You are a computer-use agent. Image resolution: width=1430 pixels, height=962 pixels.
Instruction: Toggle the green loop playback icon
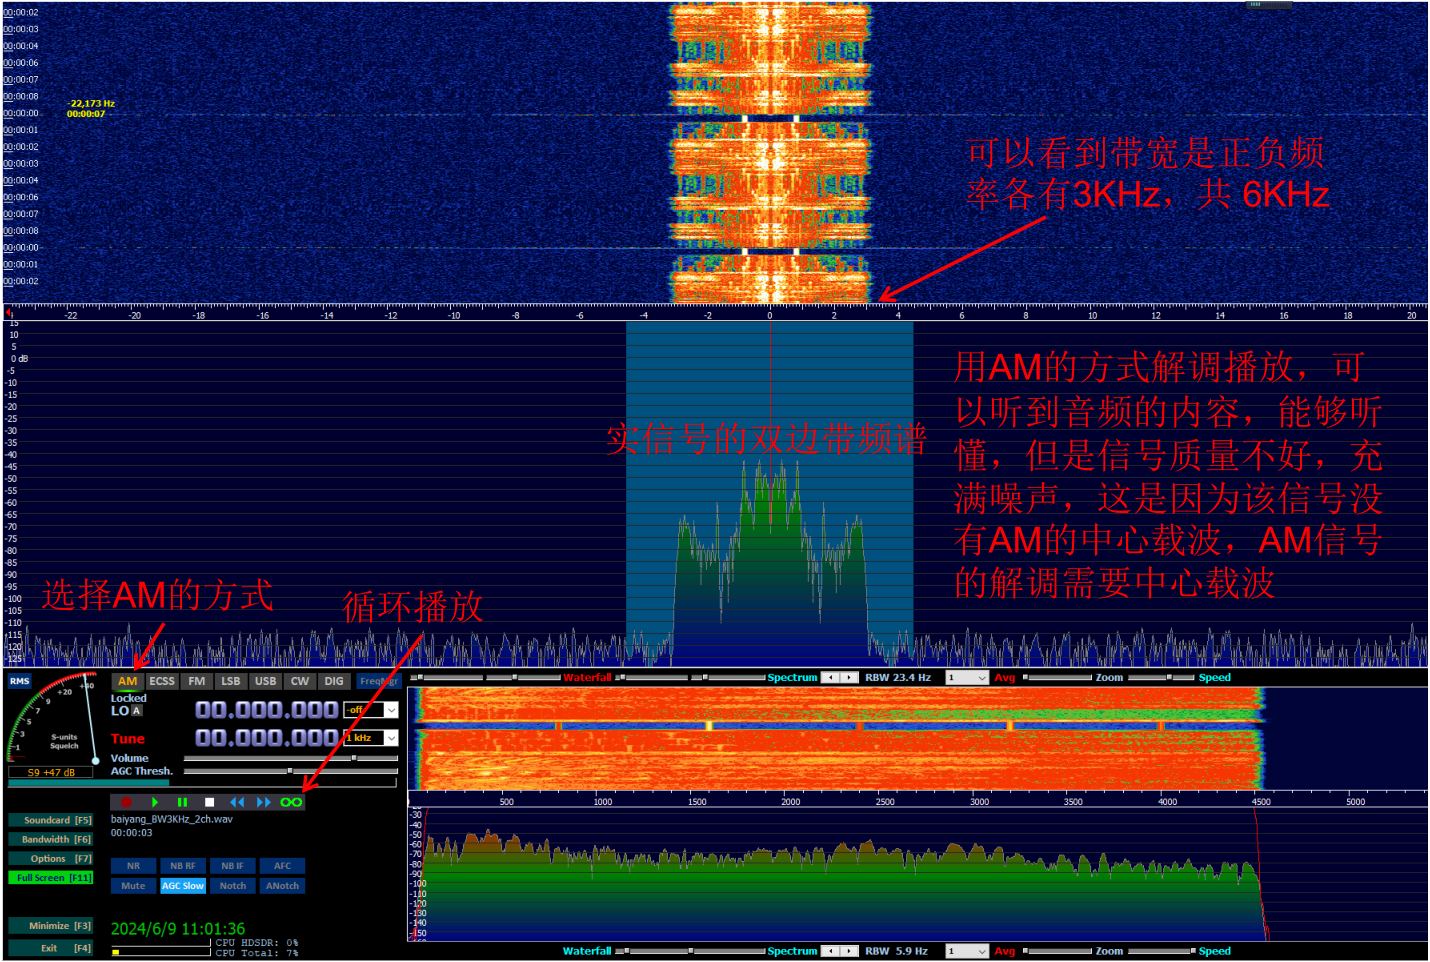(291, 802)
